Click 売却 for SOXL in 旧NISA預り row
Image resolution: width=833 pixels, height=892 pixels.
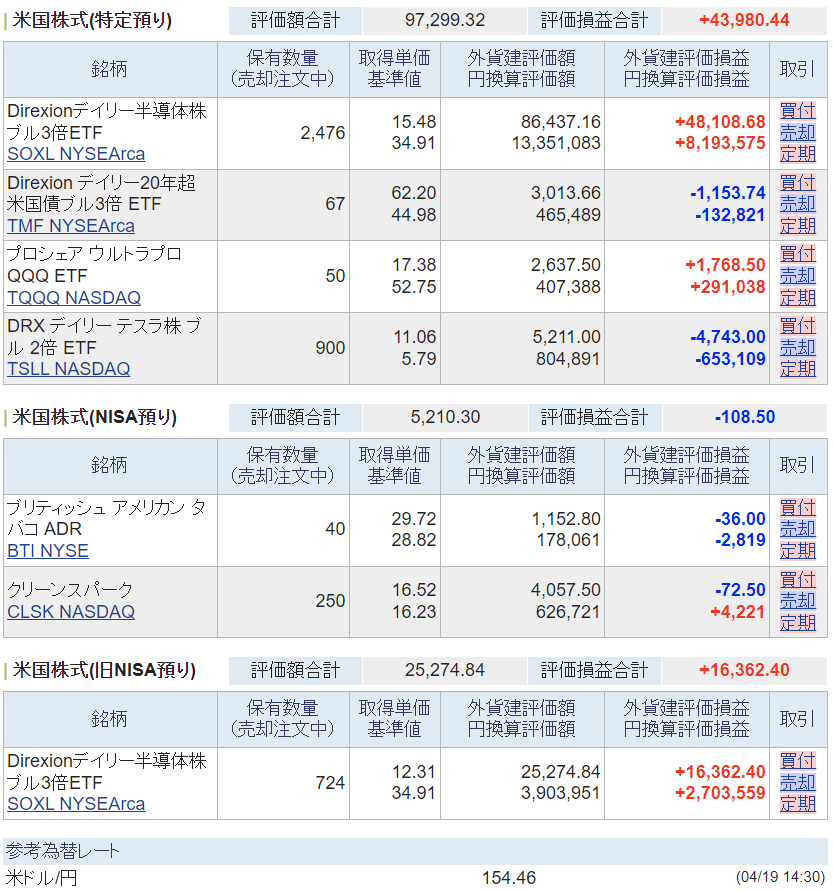pos(798,783)
